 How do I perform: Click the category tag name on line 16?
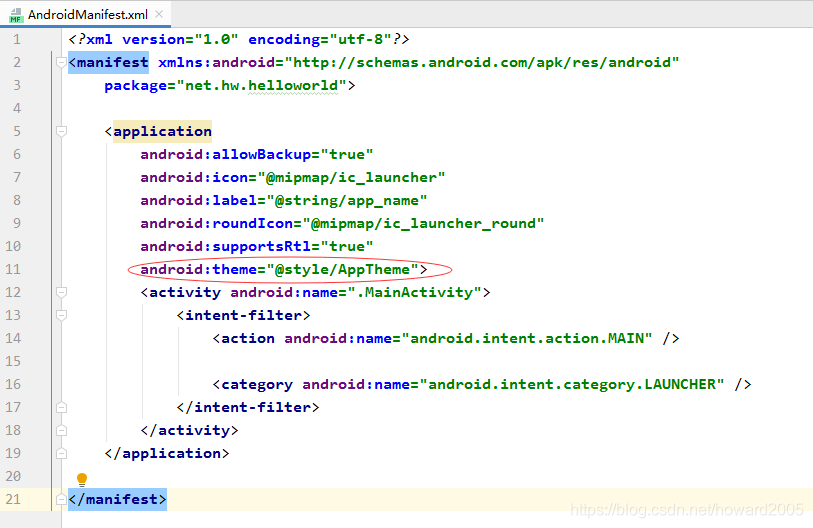[257, 384]
